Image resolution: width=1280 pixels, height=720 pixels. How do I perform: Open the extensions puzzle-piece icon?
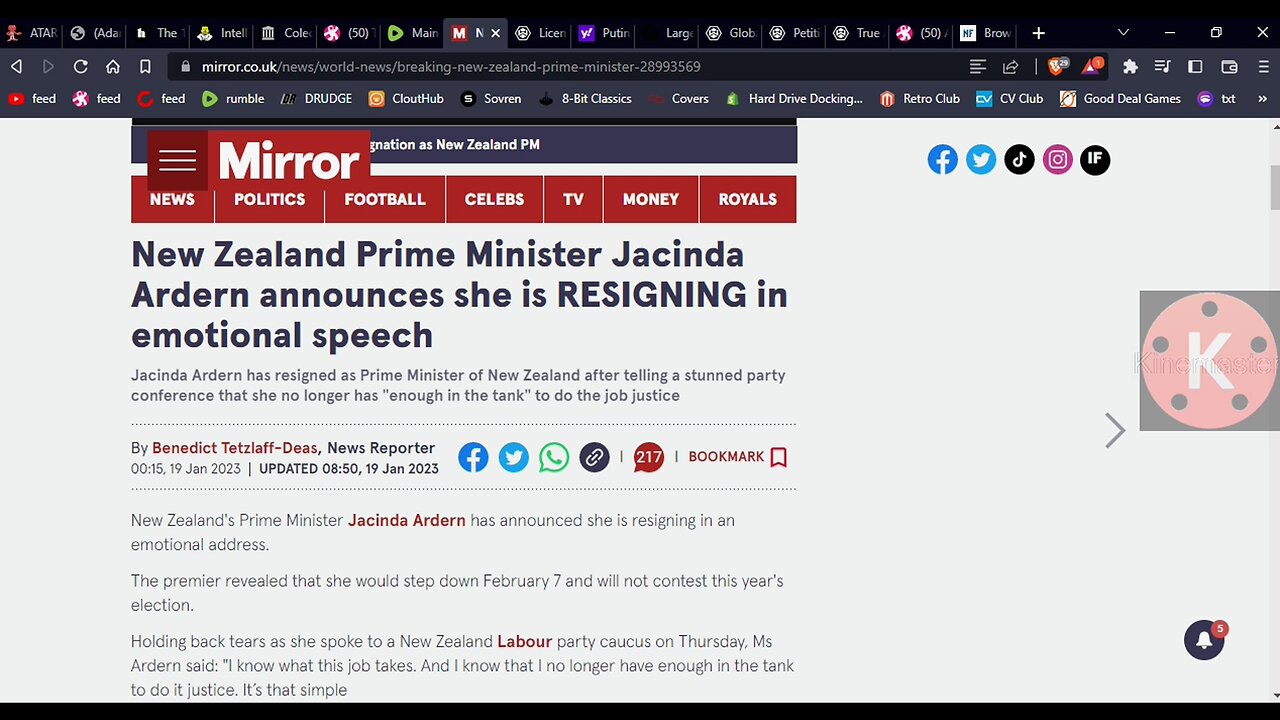point(1130,67)
